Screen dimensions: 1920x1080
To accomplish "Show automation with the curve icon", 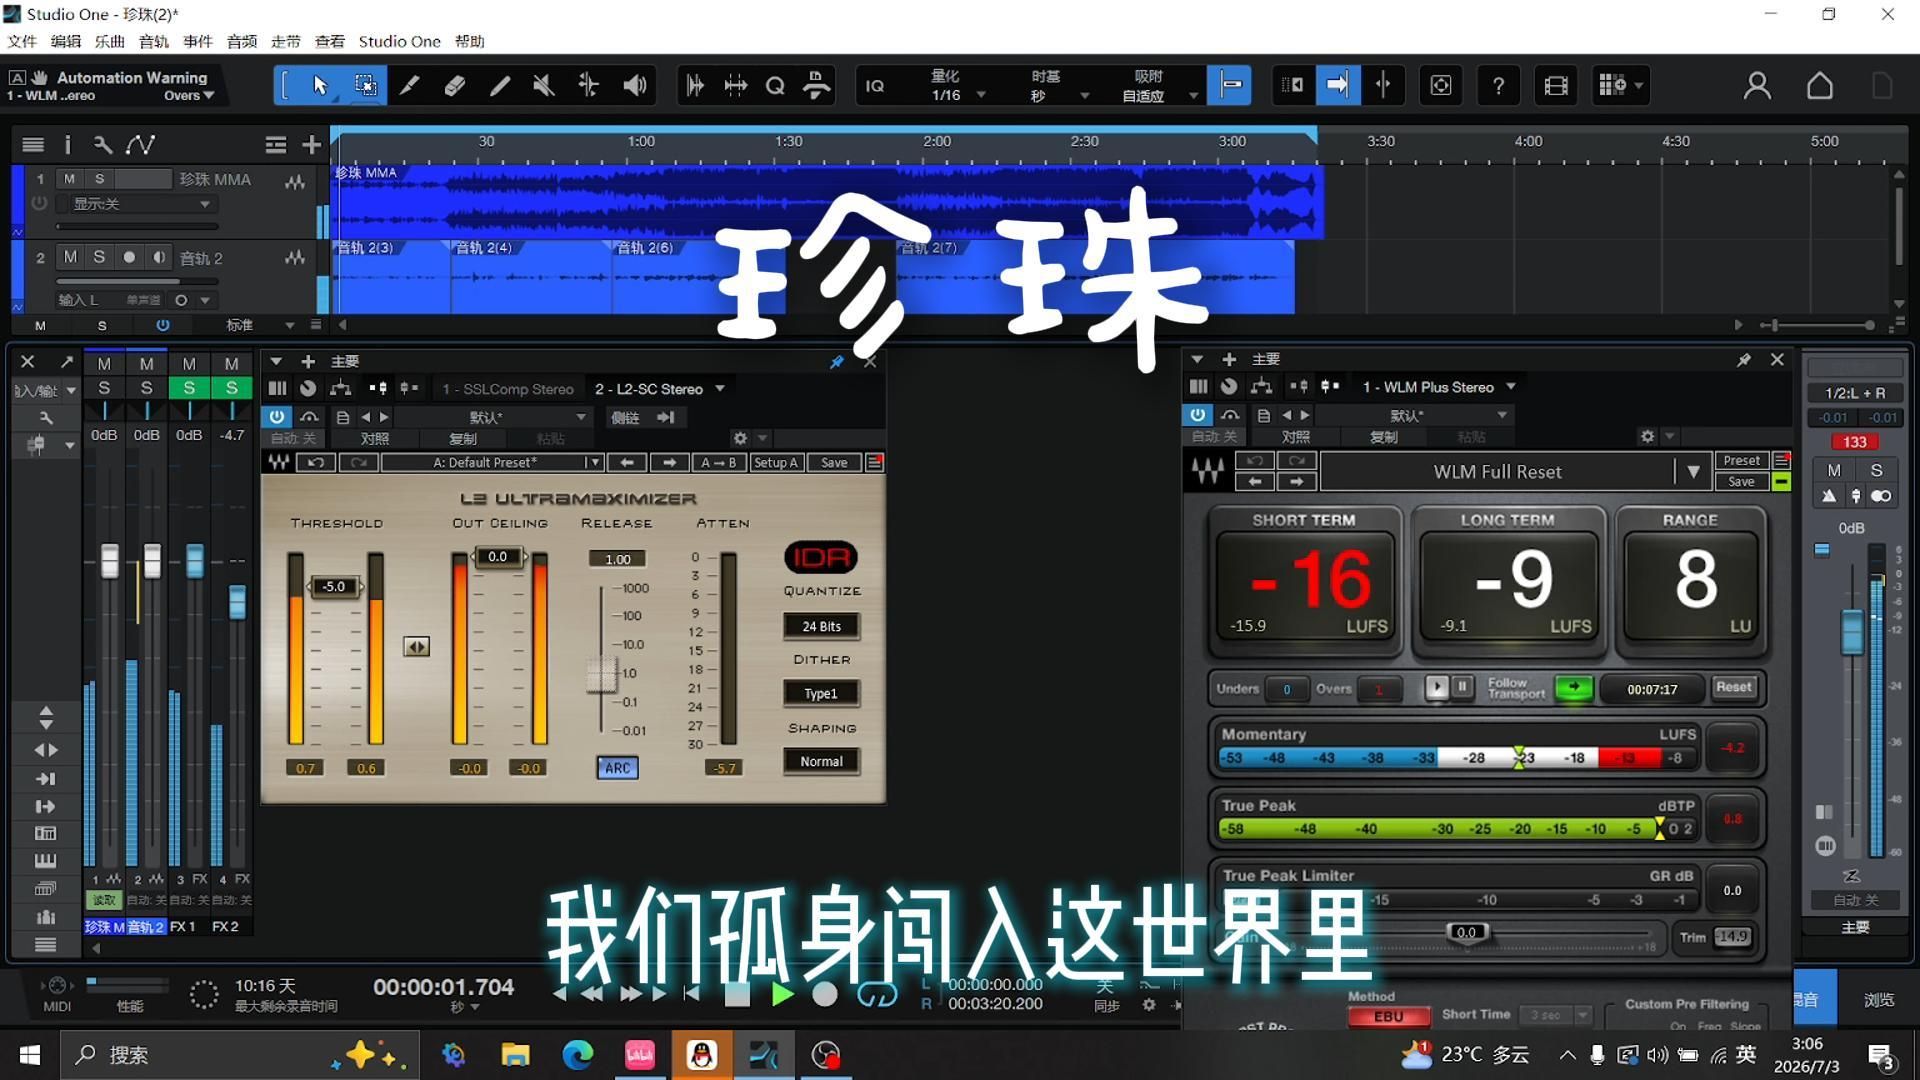I will click(x=140, y=145).
